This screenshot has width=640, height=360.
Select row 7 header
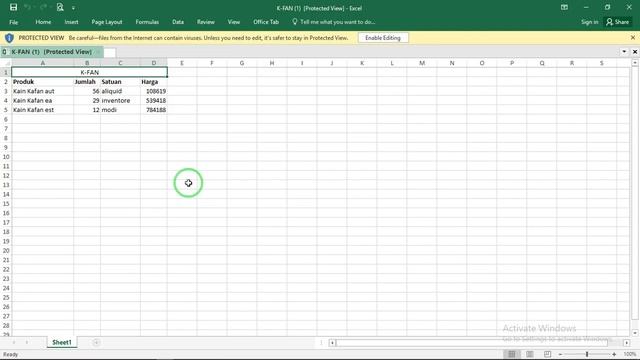point(6,129)
